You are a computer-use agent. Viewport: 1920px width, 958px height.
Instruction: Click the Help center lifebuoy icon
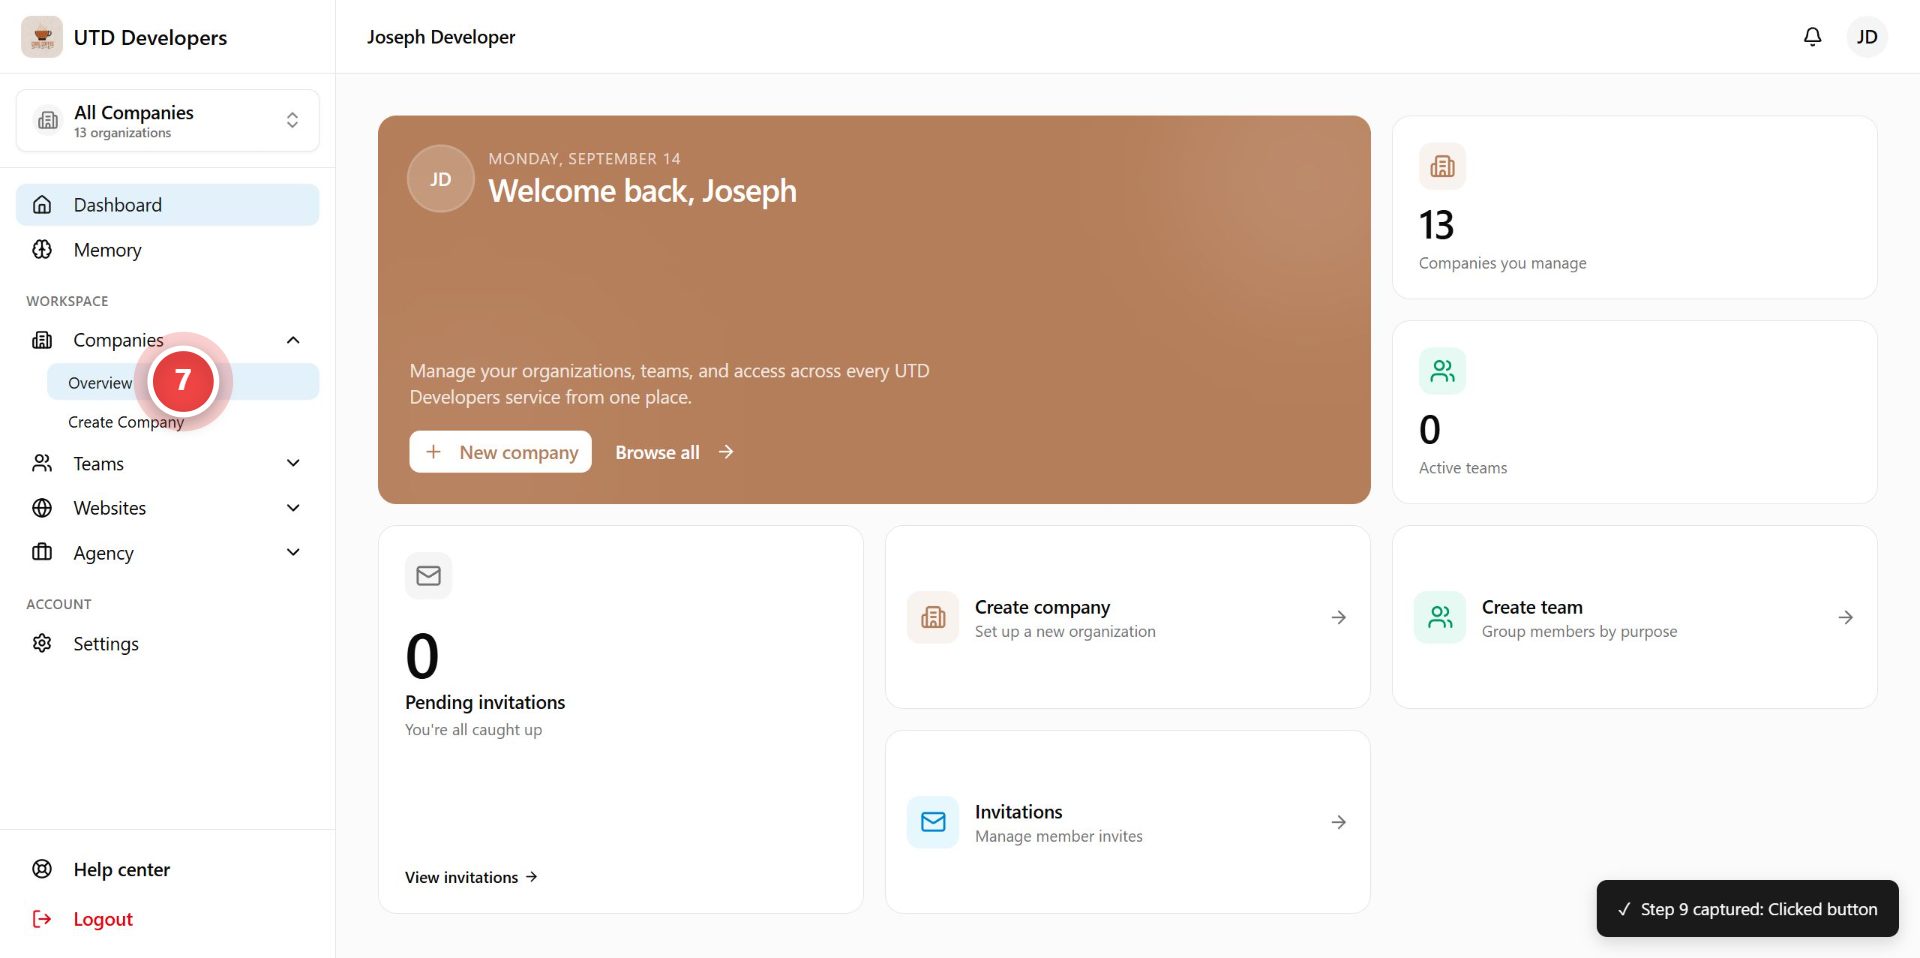[42, 869]
